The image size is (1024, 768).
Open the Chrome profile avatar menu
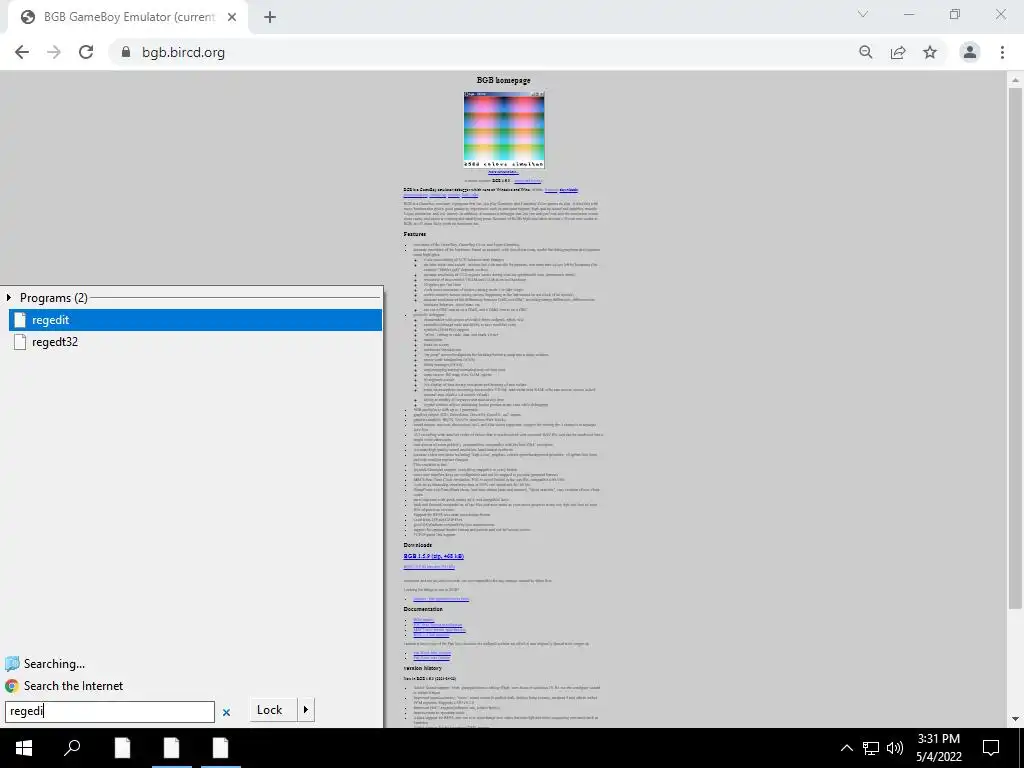[970, 52]
